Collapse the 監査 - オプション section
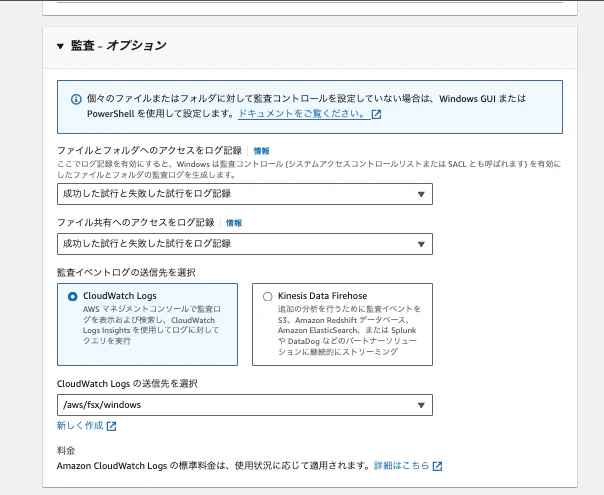604x495 pixels. pyautogui.click(x=60, y=46)
